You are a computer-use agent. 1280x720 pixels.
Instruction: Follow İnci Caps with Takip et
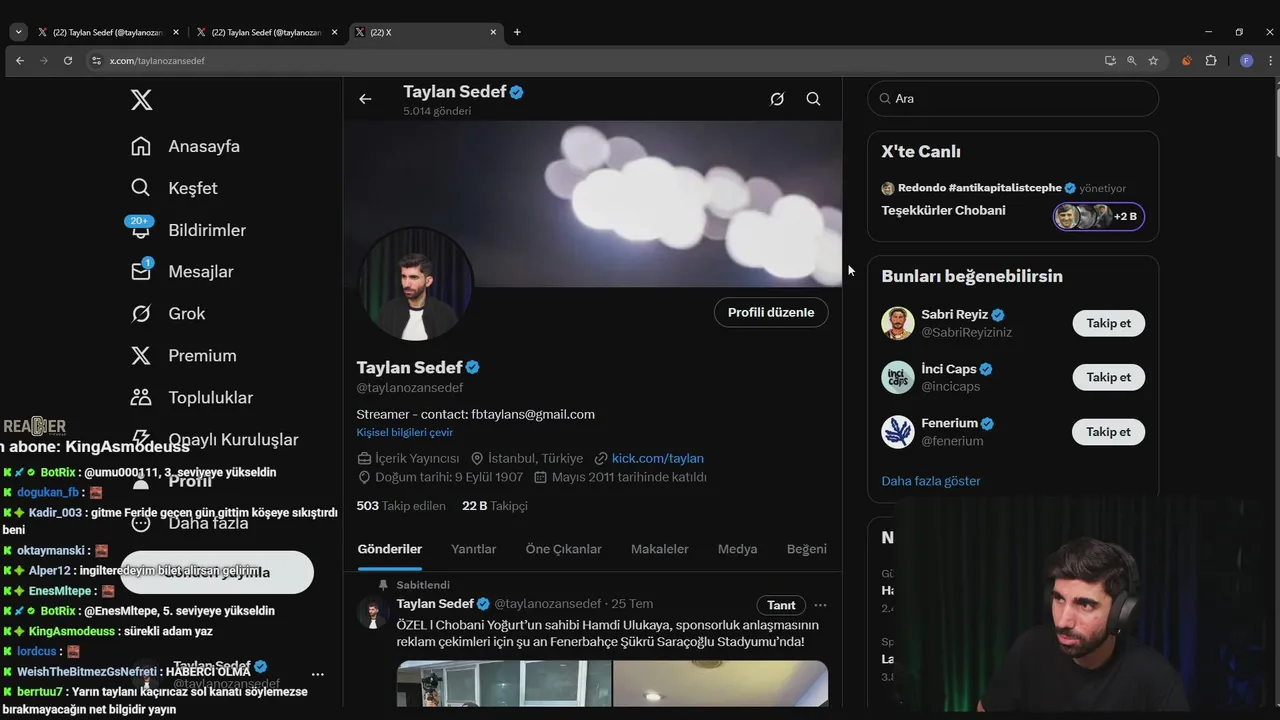[1109, 377]
